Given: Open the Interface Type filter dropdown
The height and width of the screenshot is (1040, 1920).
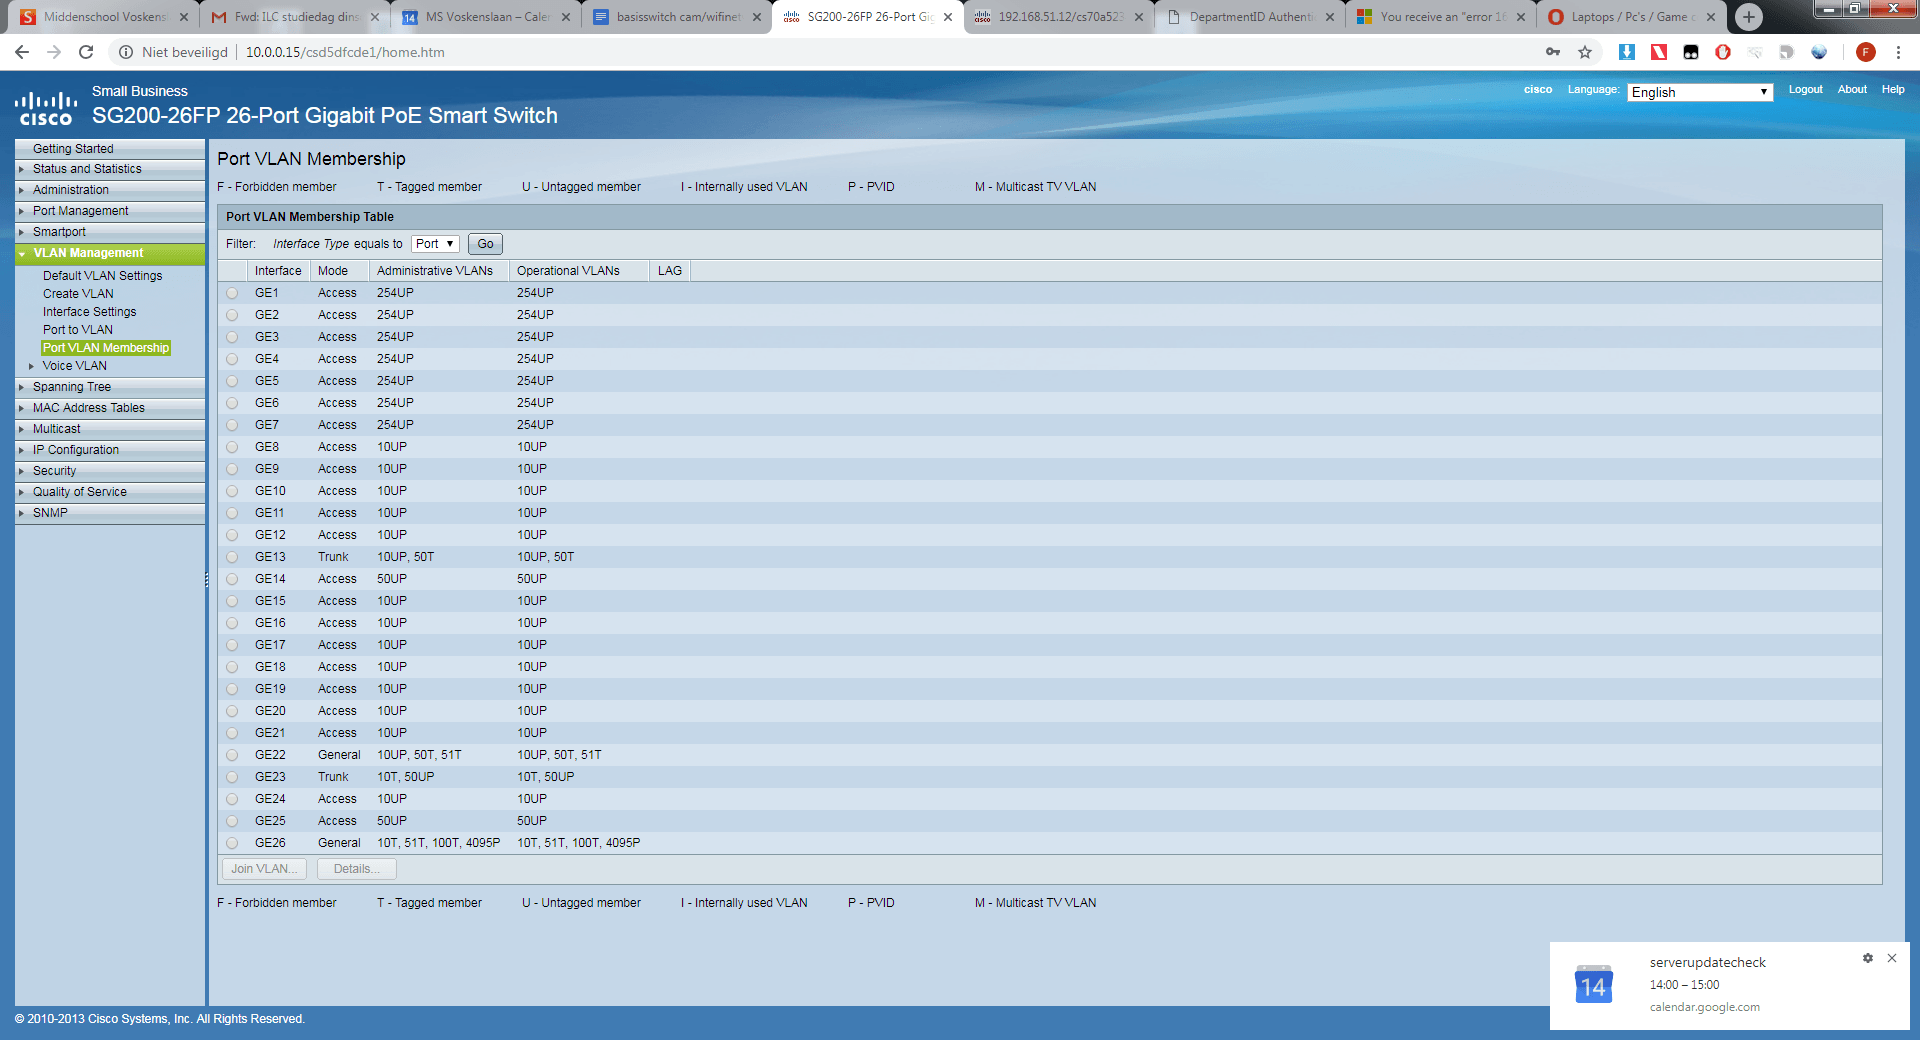Looking at the screenshot, I should point(435,244).
